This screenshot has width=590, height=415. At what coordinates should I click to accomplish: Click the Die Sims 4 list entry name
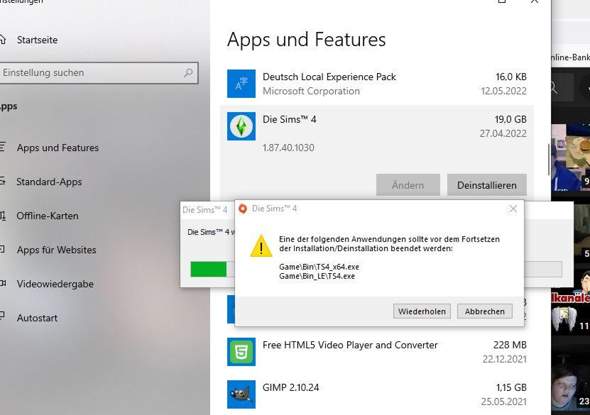point(289,120)
